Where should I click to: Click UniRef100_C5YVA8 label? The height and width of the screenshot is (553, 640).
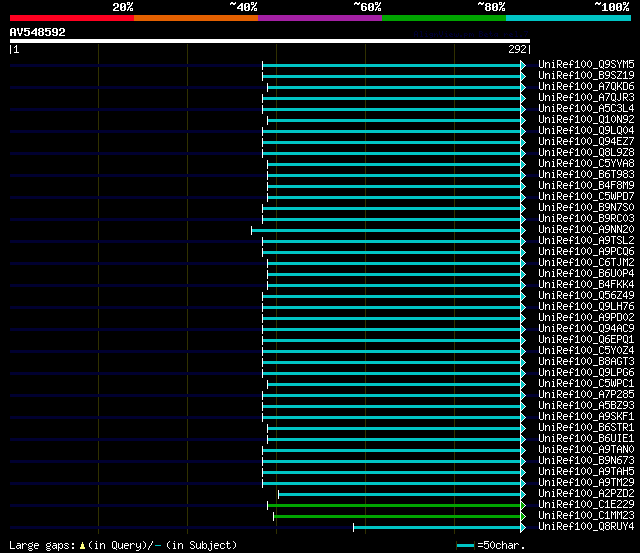click(x=586, y=164)
